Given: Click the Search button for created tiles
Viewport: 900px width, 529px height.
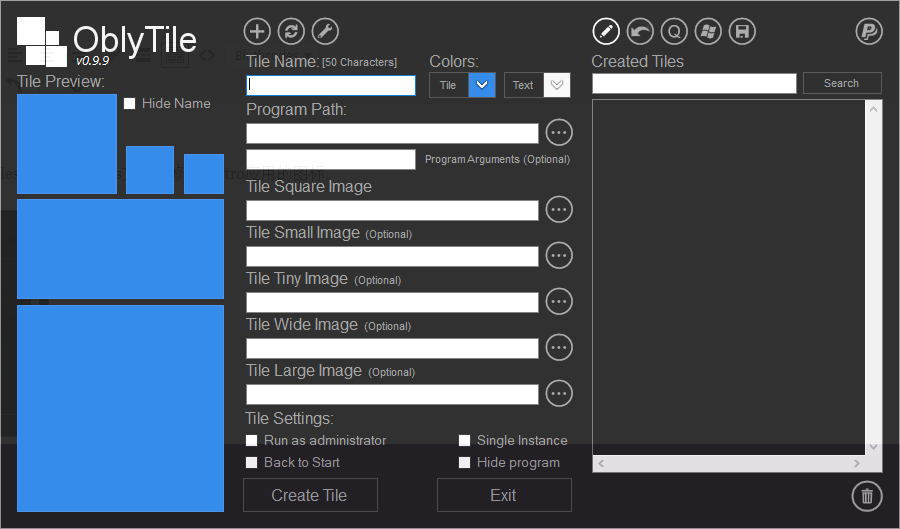Looking at the screenshot, I should [x=842, y=83].
